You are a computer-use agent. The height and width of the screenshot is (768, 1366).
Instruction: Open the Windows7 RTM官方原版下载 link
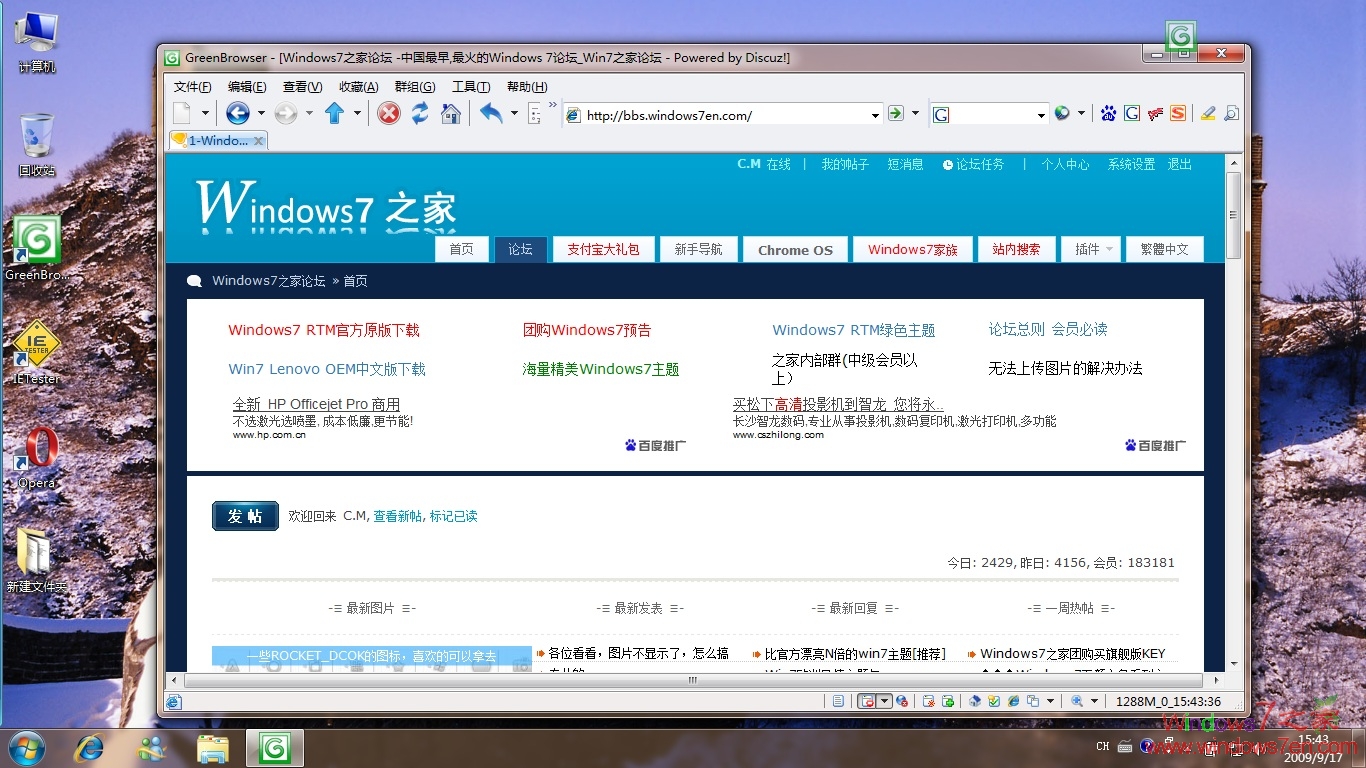pyautogui.click(x=323, y=328)
